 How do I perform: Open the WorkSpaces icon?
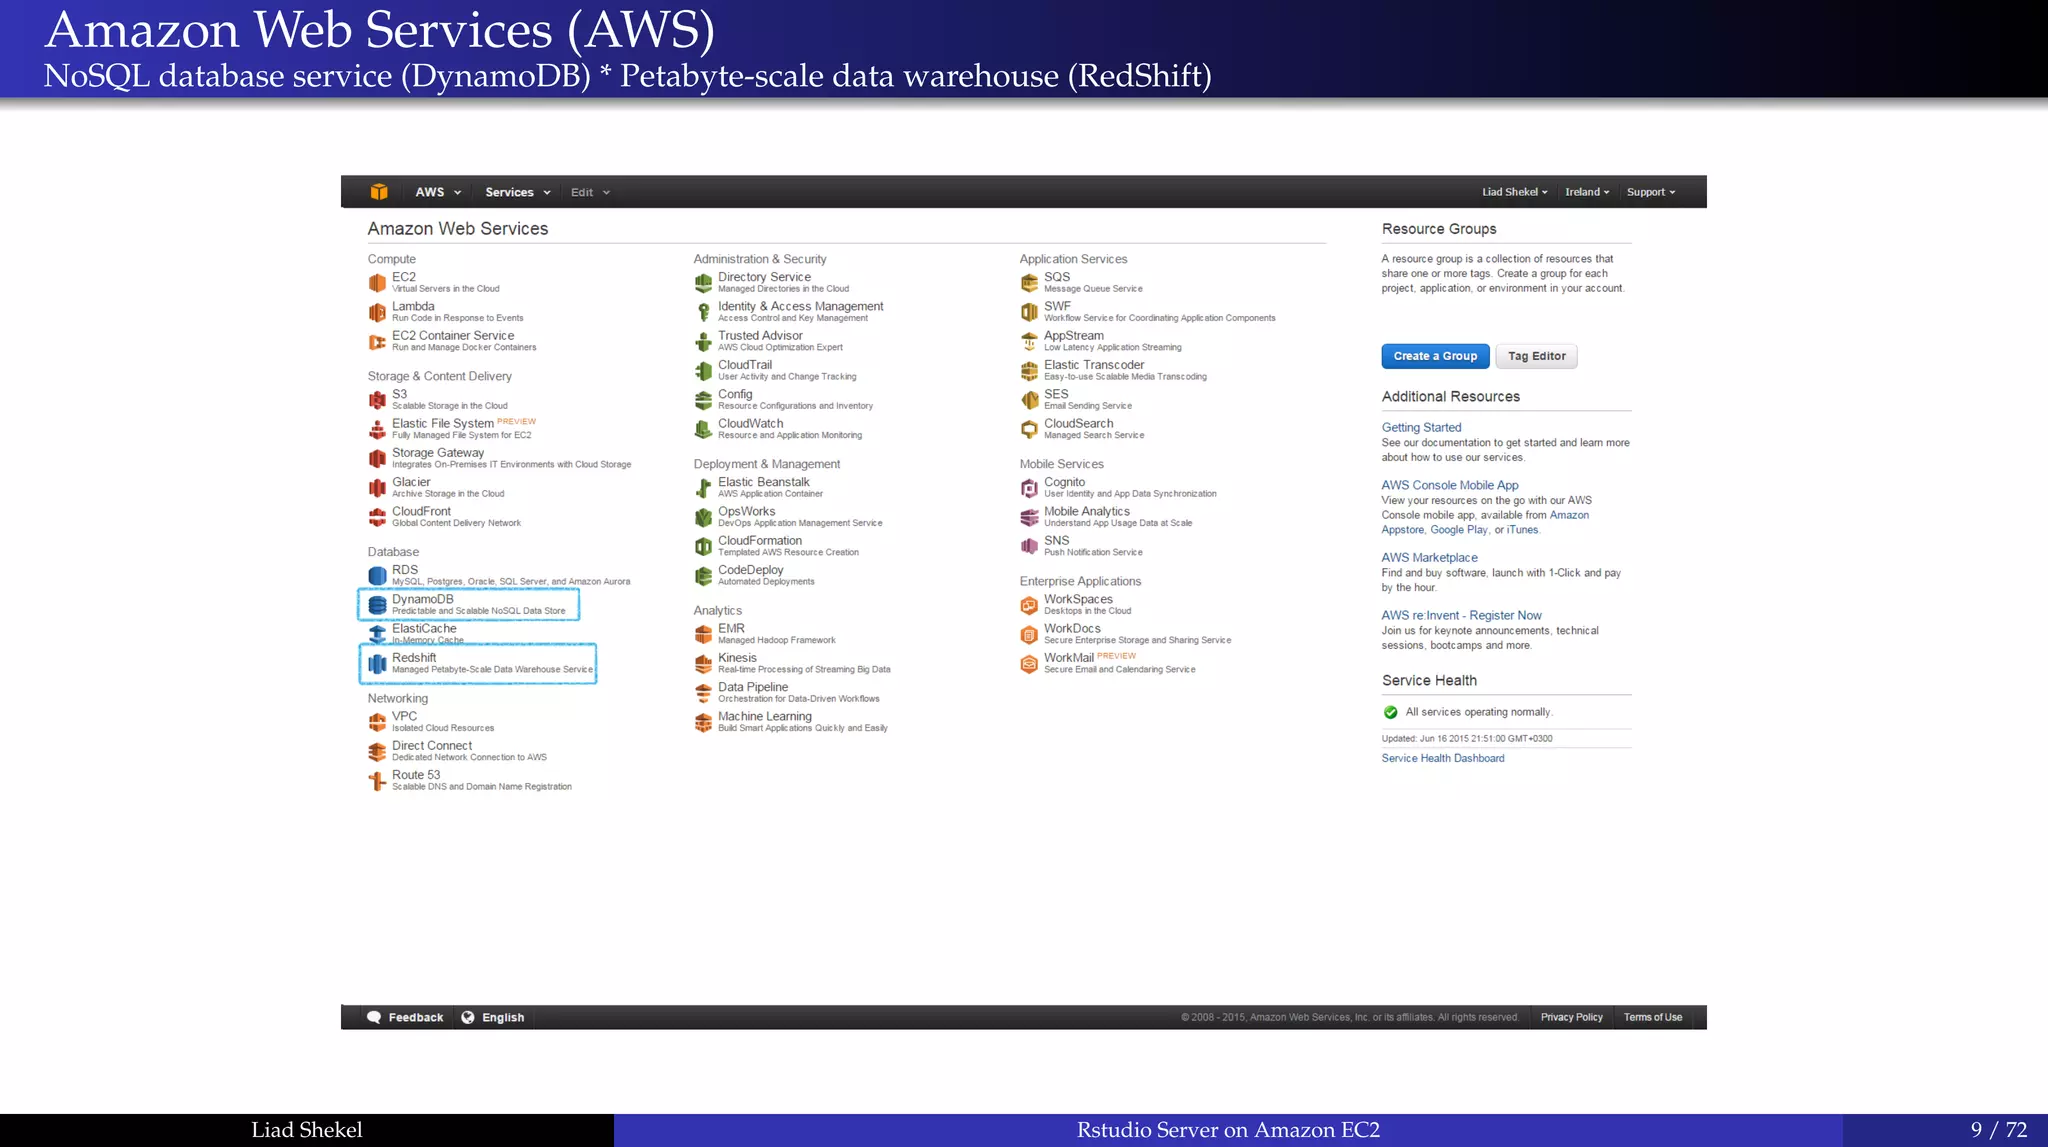pyautogui.click(x=1029, y=605)
